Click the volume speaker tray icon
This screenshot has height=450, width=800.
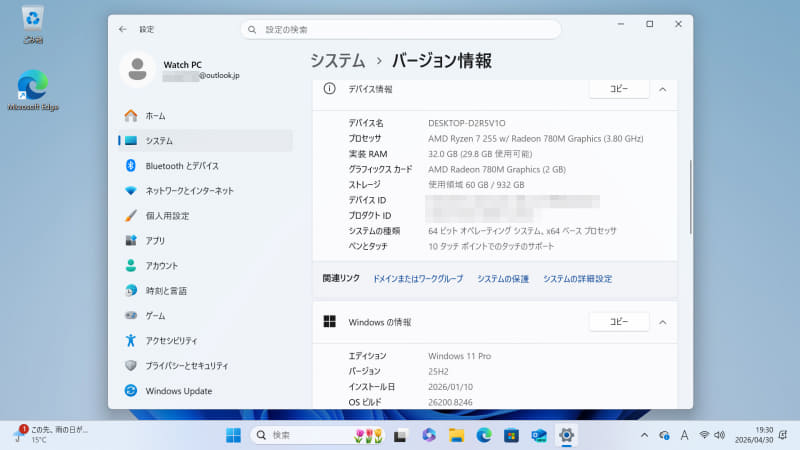point(719,435)
